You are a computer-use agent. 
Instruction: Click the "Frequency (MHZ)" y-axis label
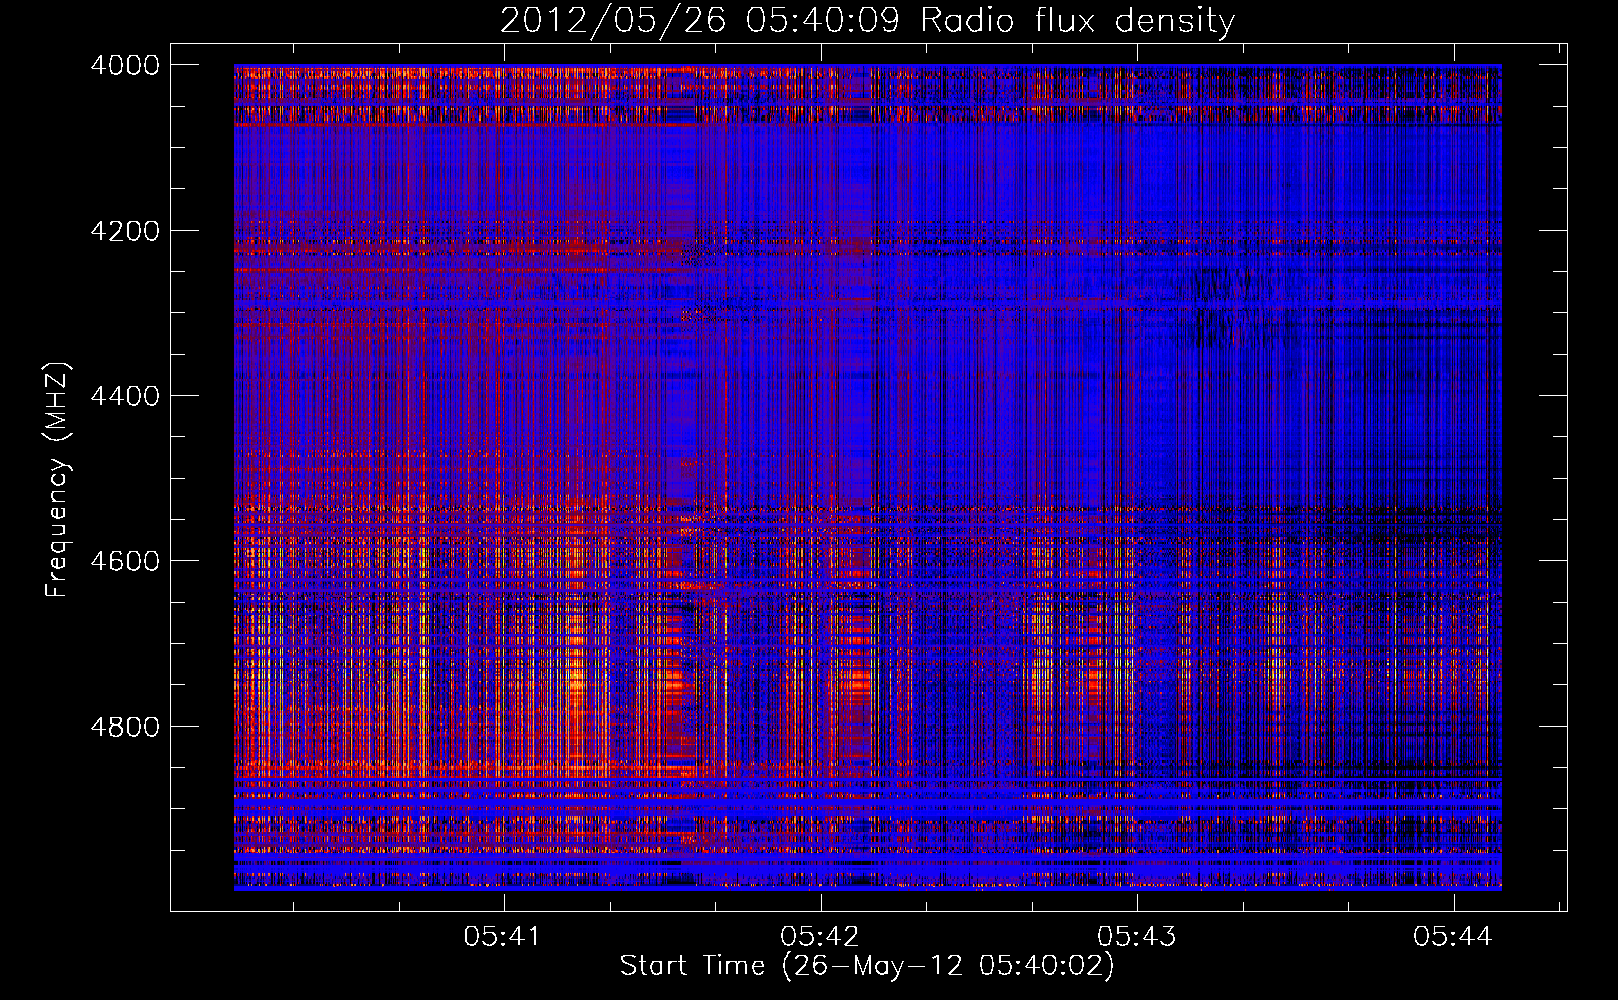[58, 480]
